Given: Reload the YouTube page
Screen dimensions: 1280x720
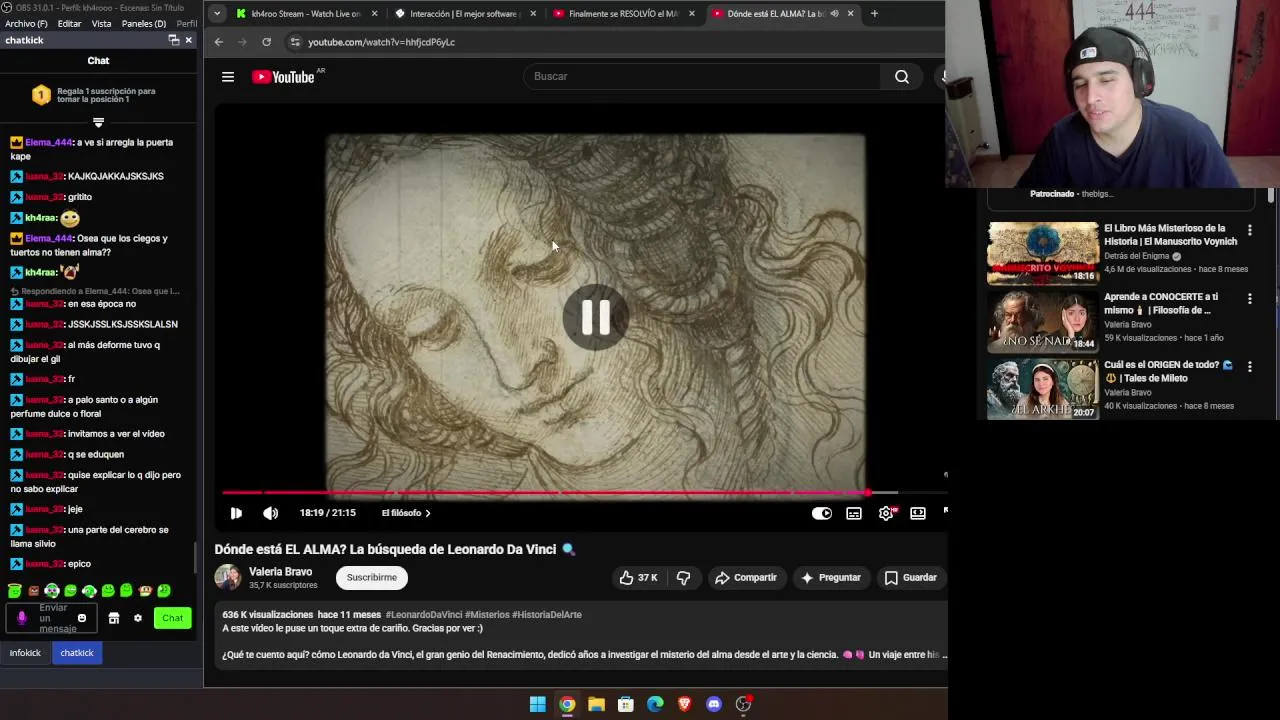Looking at the screenshot, I should [266, 42].
